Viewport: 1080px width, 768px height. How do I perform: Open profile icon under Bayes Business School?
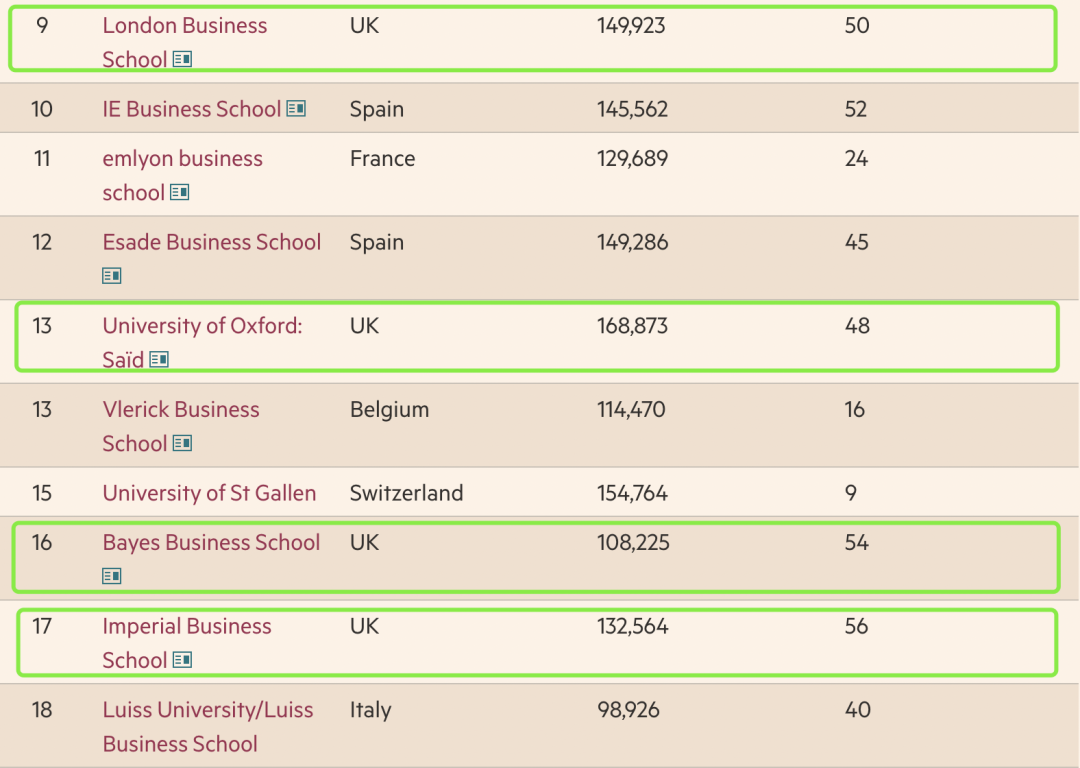click(x=112, y=576)
